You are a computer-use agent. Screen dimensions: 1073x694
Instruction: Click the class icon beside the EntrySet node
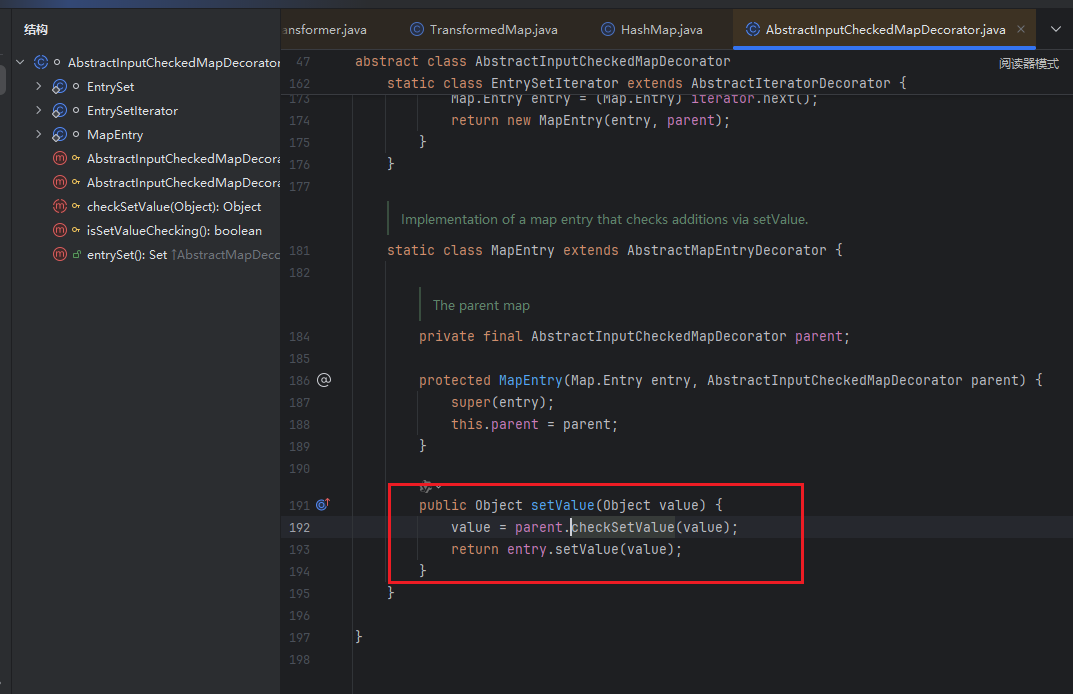(60, 87)
